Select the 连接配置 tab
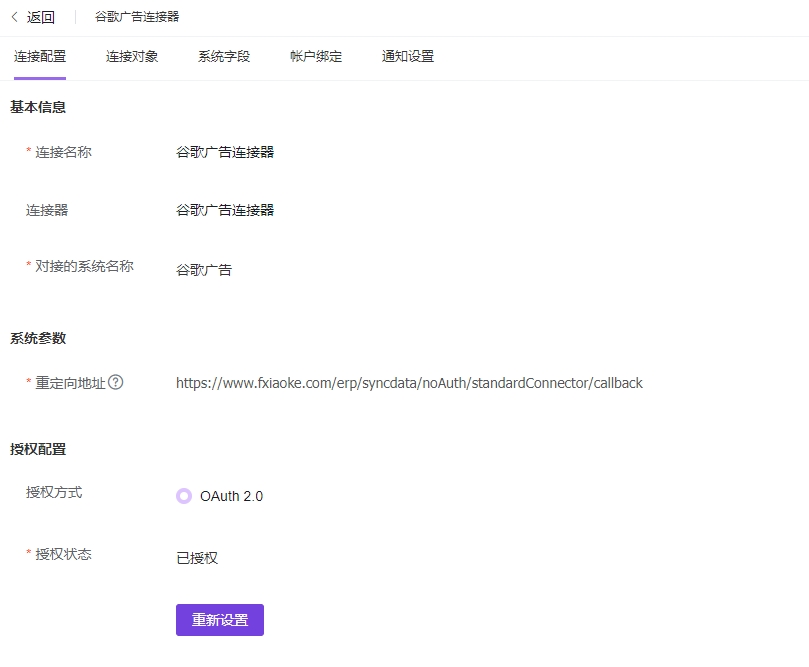 click(x=40, y=57)
